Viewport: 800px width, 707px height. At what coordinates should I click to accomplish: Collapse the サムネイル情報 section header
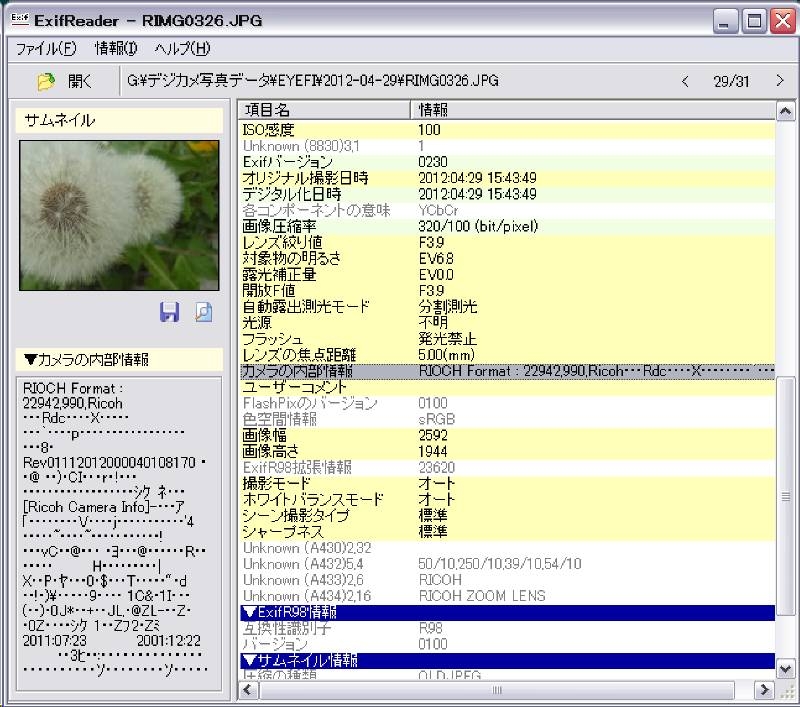pos(300,660)
